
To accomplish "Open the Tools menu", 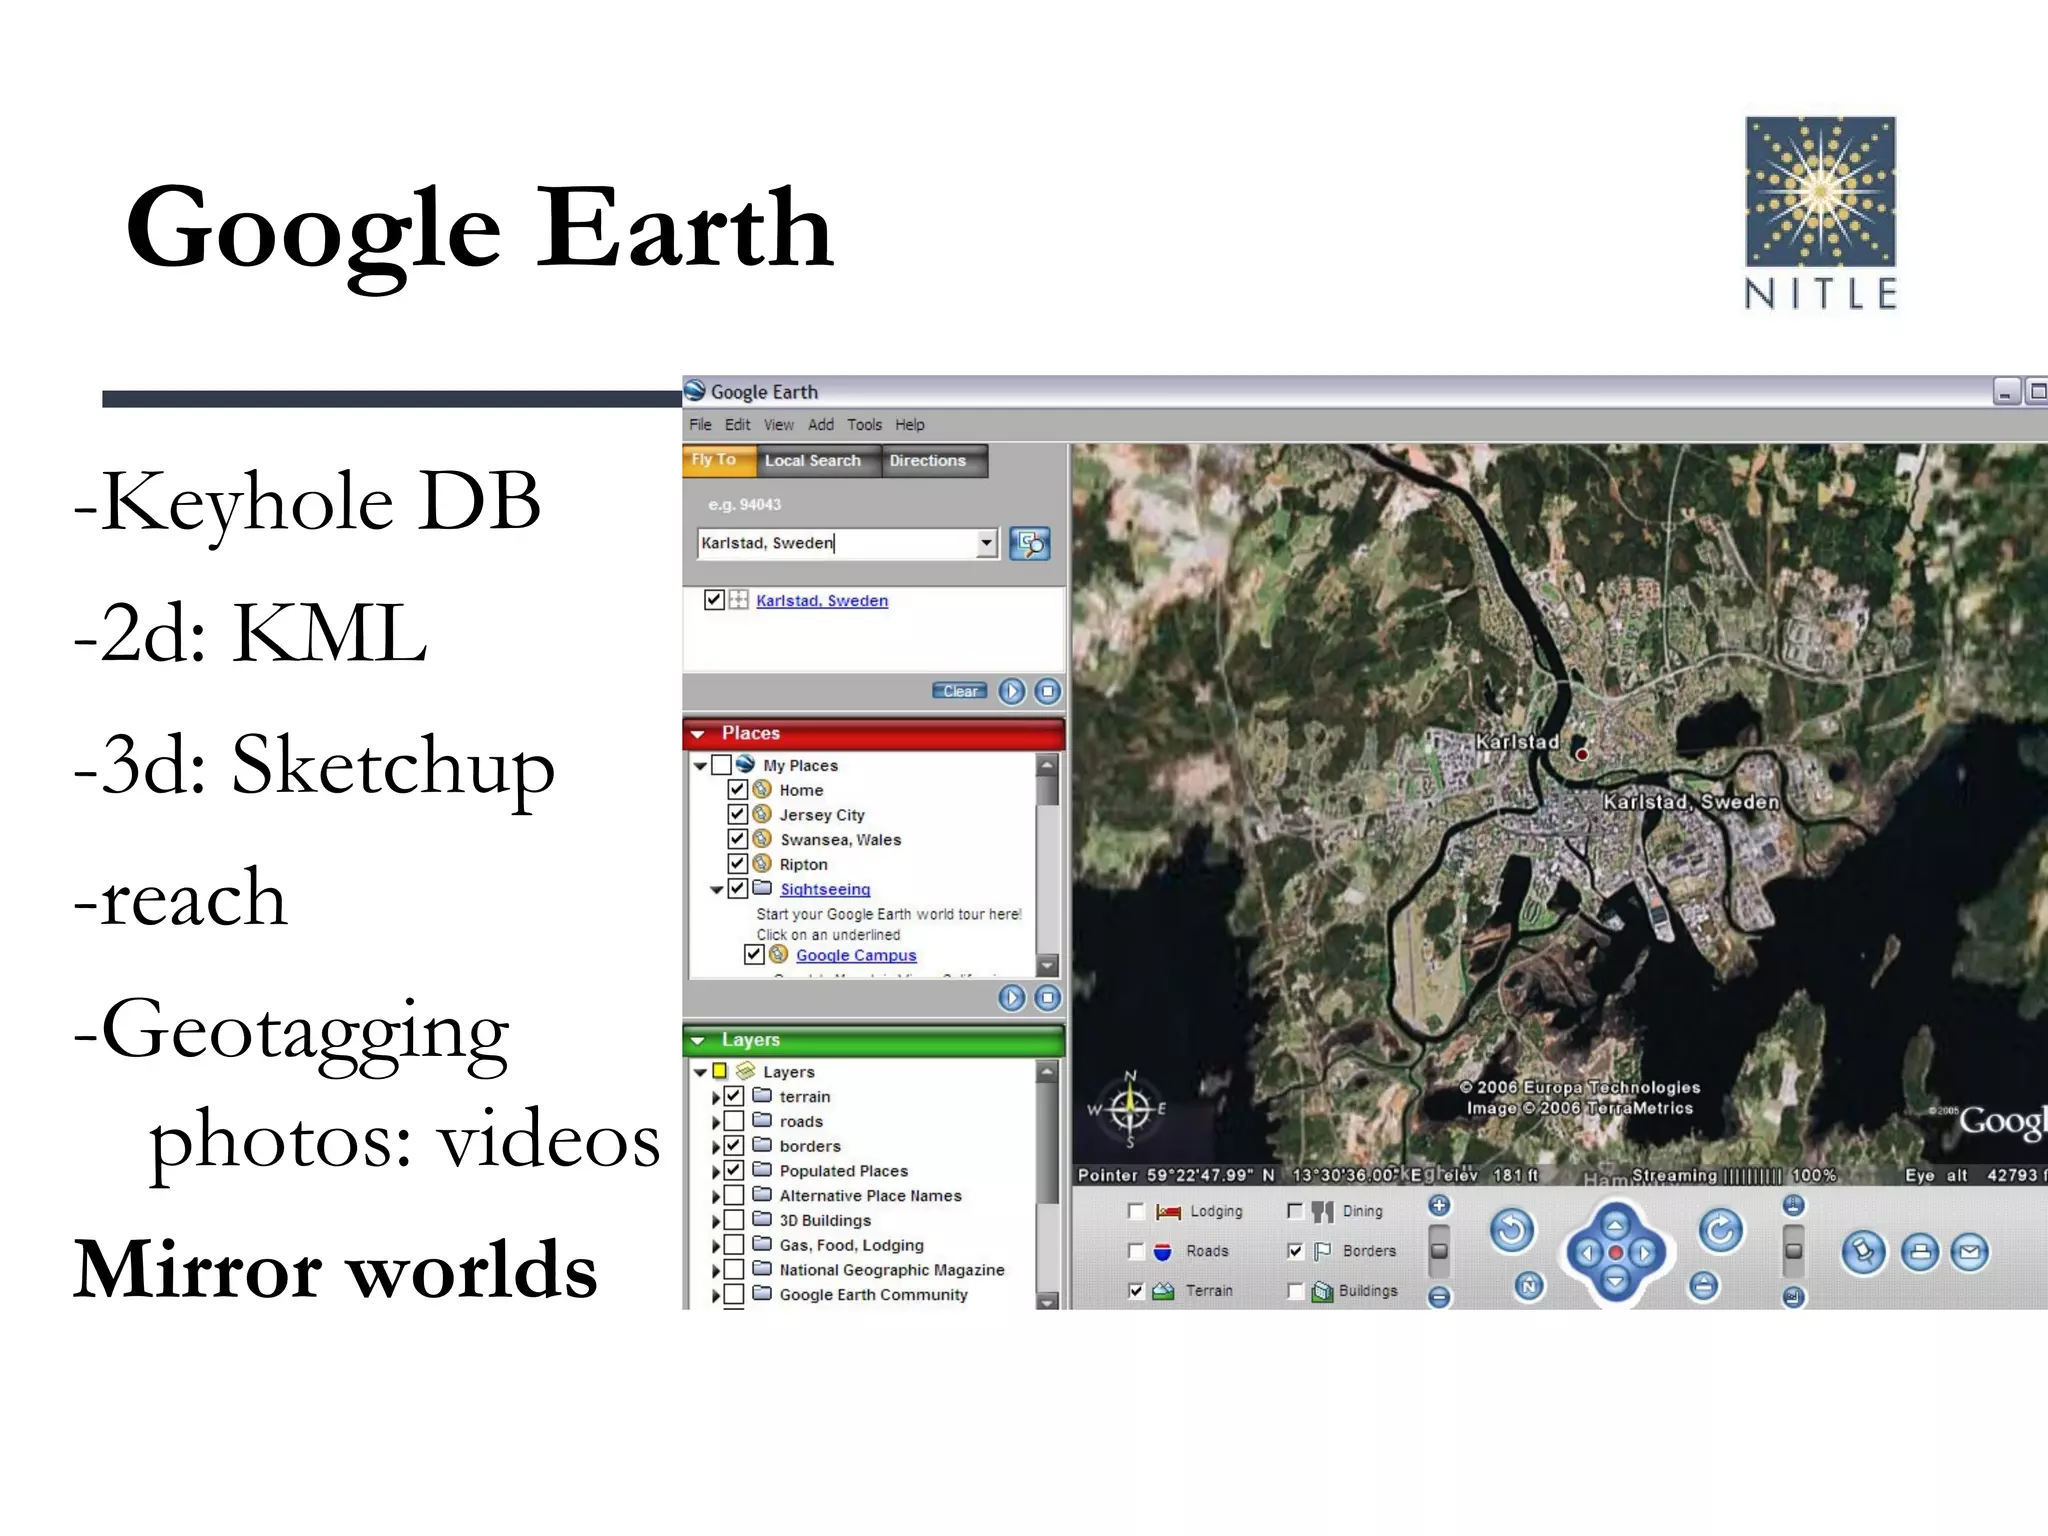I will pyautogui.click(x=865, y=425).
